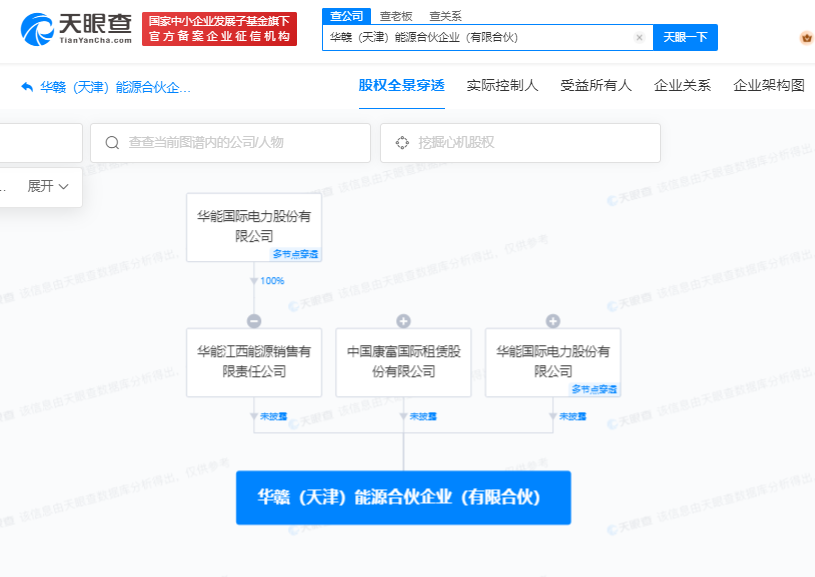Click the avatar icon at top right
Image resolution: width=815 pixels, height=577 pixels.
pyautogui.click(x=807, y=38)
